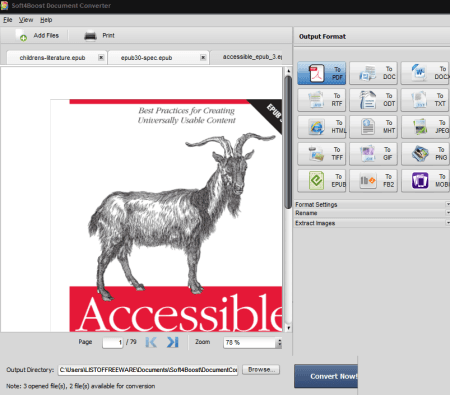Click the zoom percentage stepper arrows
The width and height of the screenshot is (450, 395).
tap(279, 342)
